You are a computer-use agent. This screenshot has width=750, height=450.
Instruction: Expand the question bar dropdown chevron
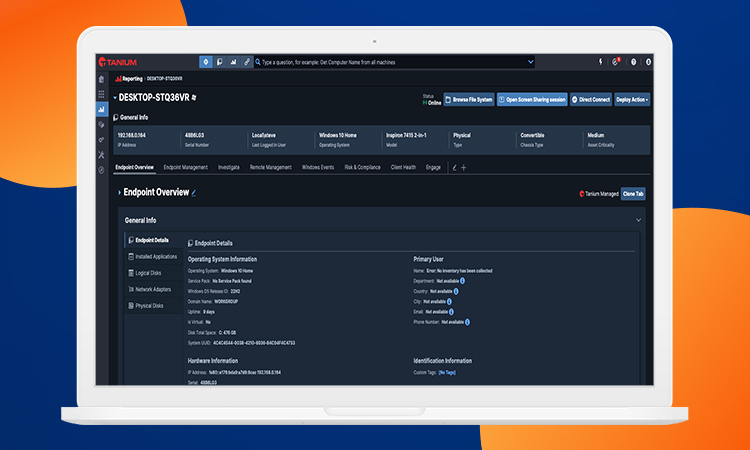tap(530, 62)
